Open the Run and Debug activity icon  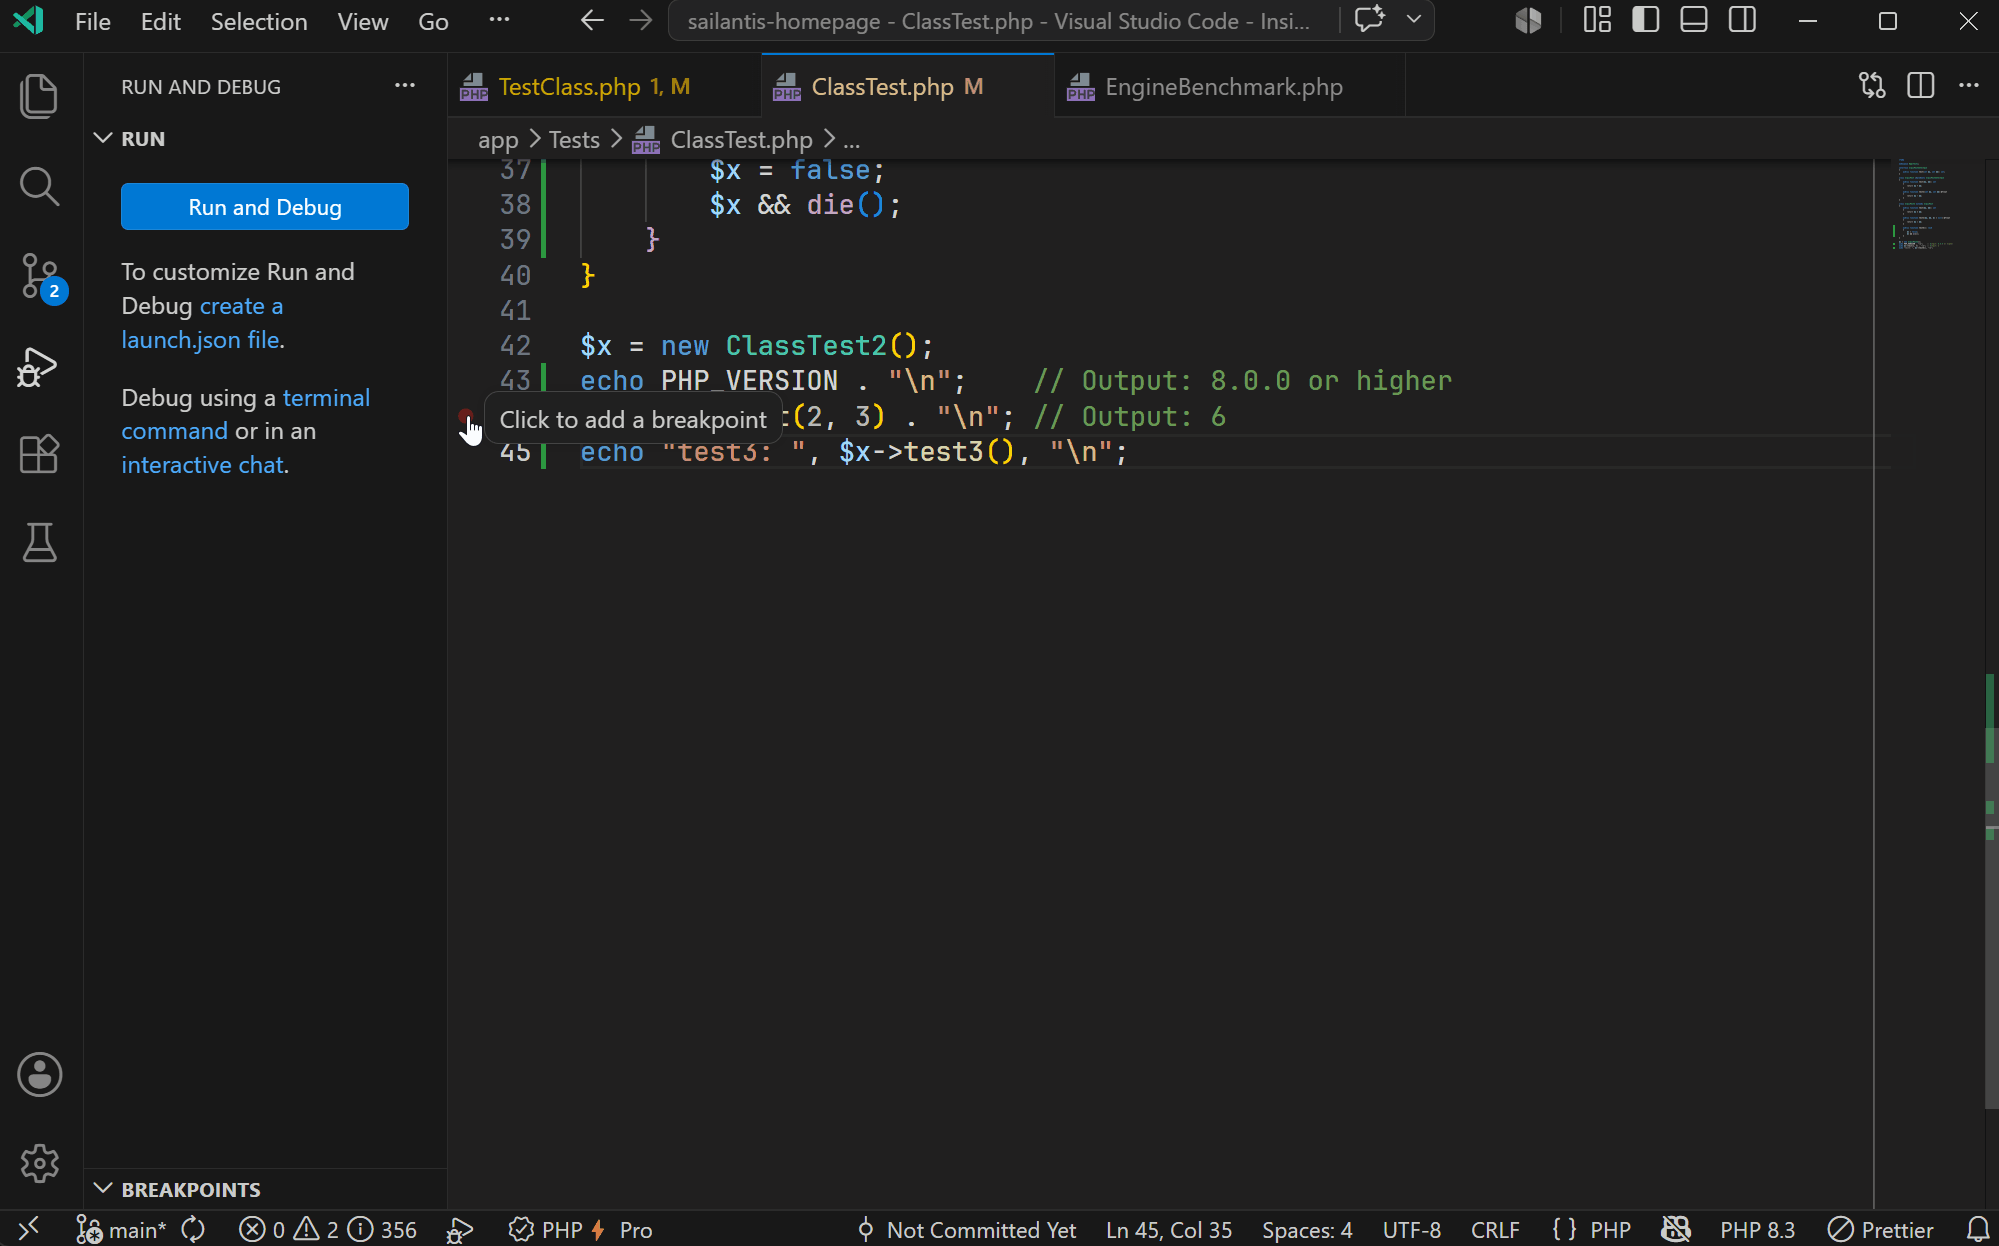(38, 366)
